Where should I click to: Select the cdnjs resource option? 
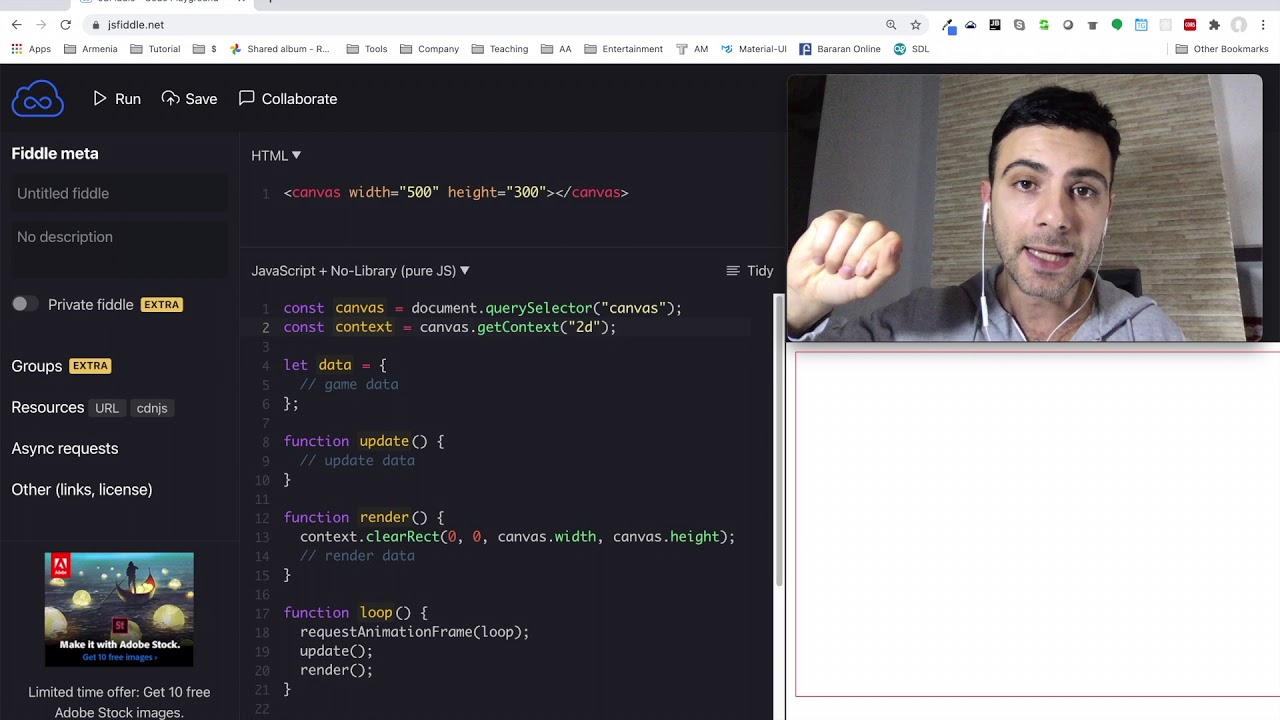152,408
